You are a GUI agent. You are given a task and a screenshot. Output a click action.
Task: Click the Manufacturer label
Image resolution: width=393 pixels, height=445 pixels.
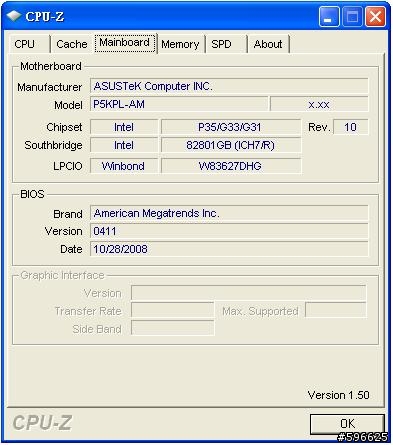50,87
